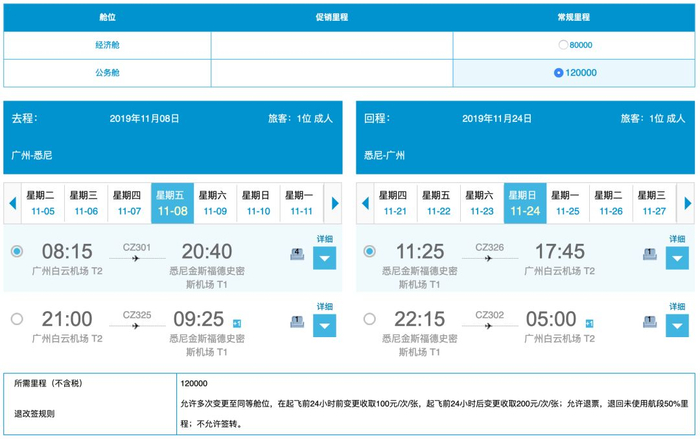Click seat availability icon for flight CZ301
This screenshot has height=439, width=700.
tap(297, 254)
